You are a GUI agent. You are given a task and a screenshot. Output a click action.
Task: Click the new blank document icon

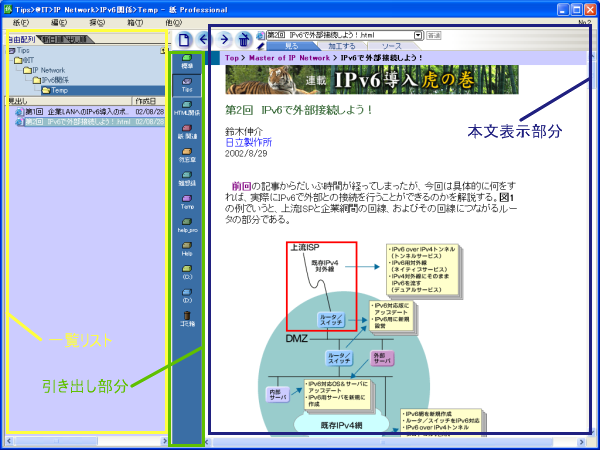[x=184, y=40]
